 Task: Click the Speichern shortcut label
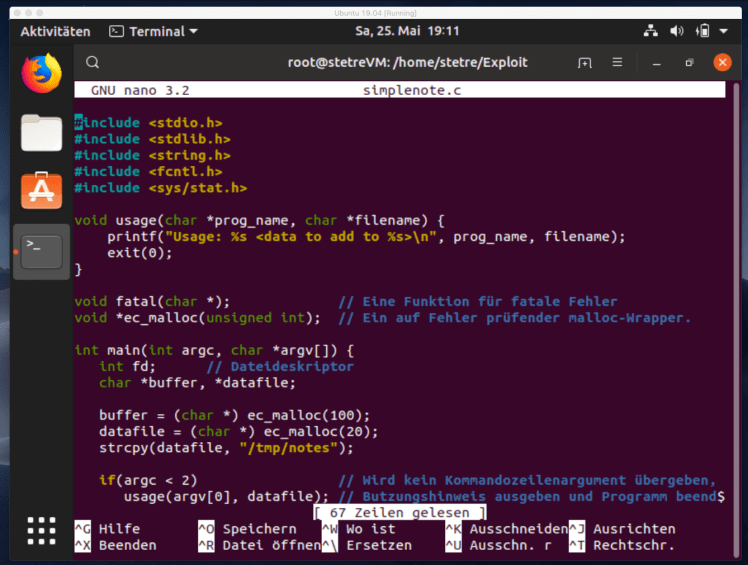click(x=259, y=529)
